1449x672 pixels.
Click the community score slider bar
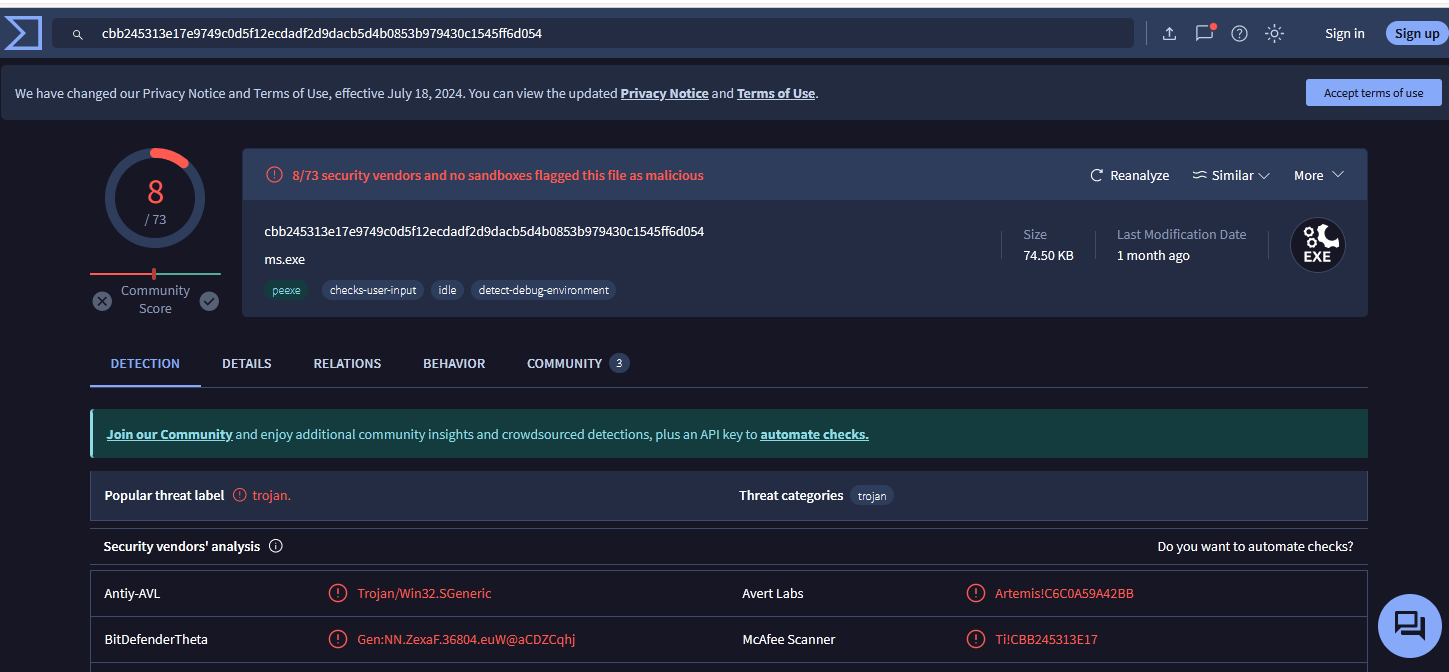pyautogui.click(x=155, y=273)
